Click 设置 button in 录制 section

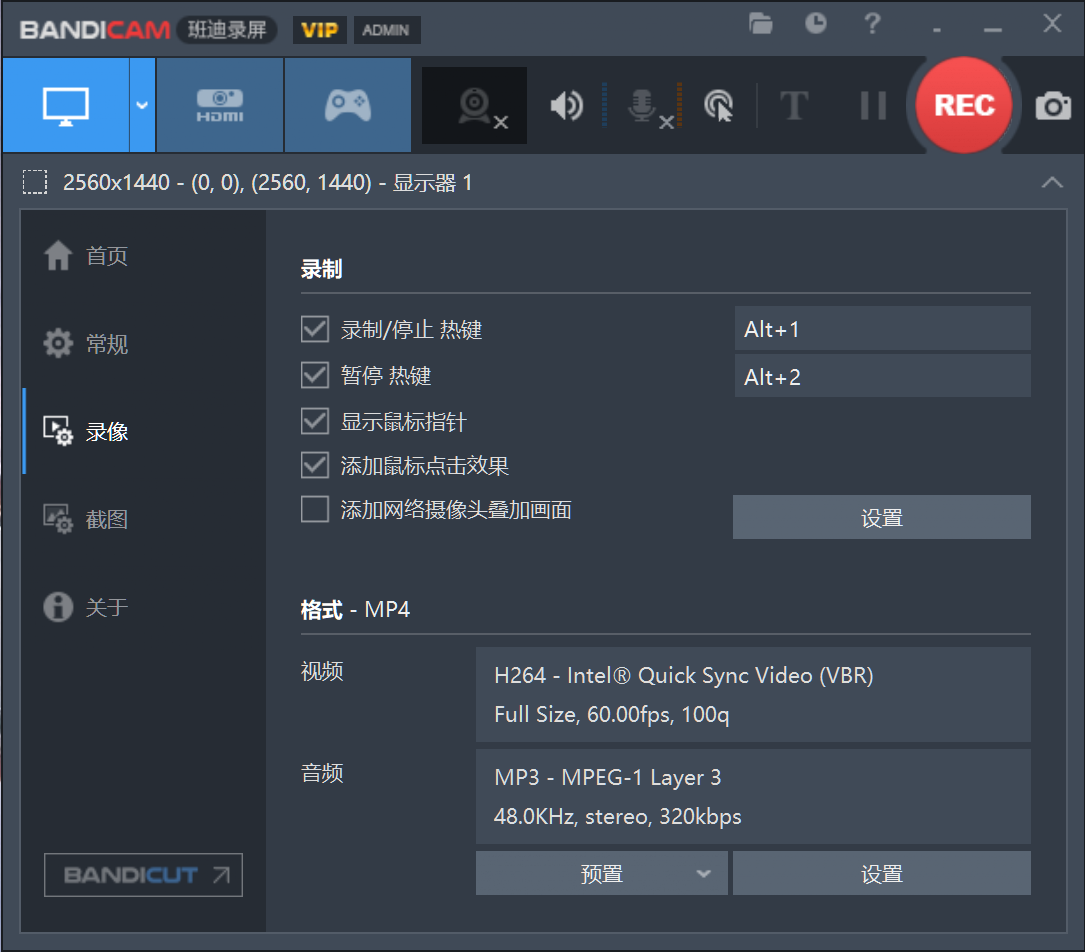click(882, 517)
